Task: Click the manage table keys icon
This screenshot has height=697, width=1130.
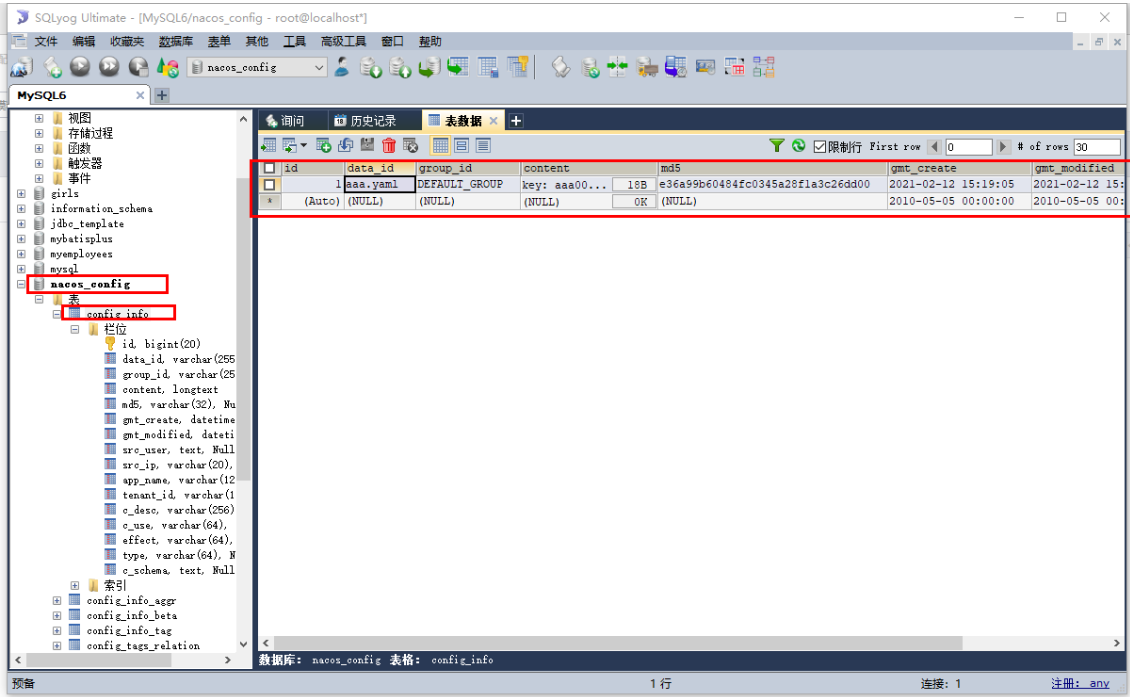Action: (517, 67)
